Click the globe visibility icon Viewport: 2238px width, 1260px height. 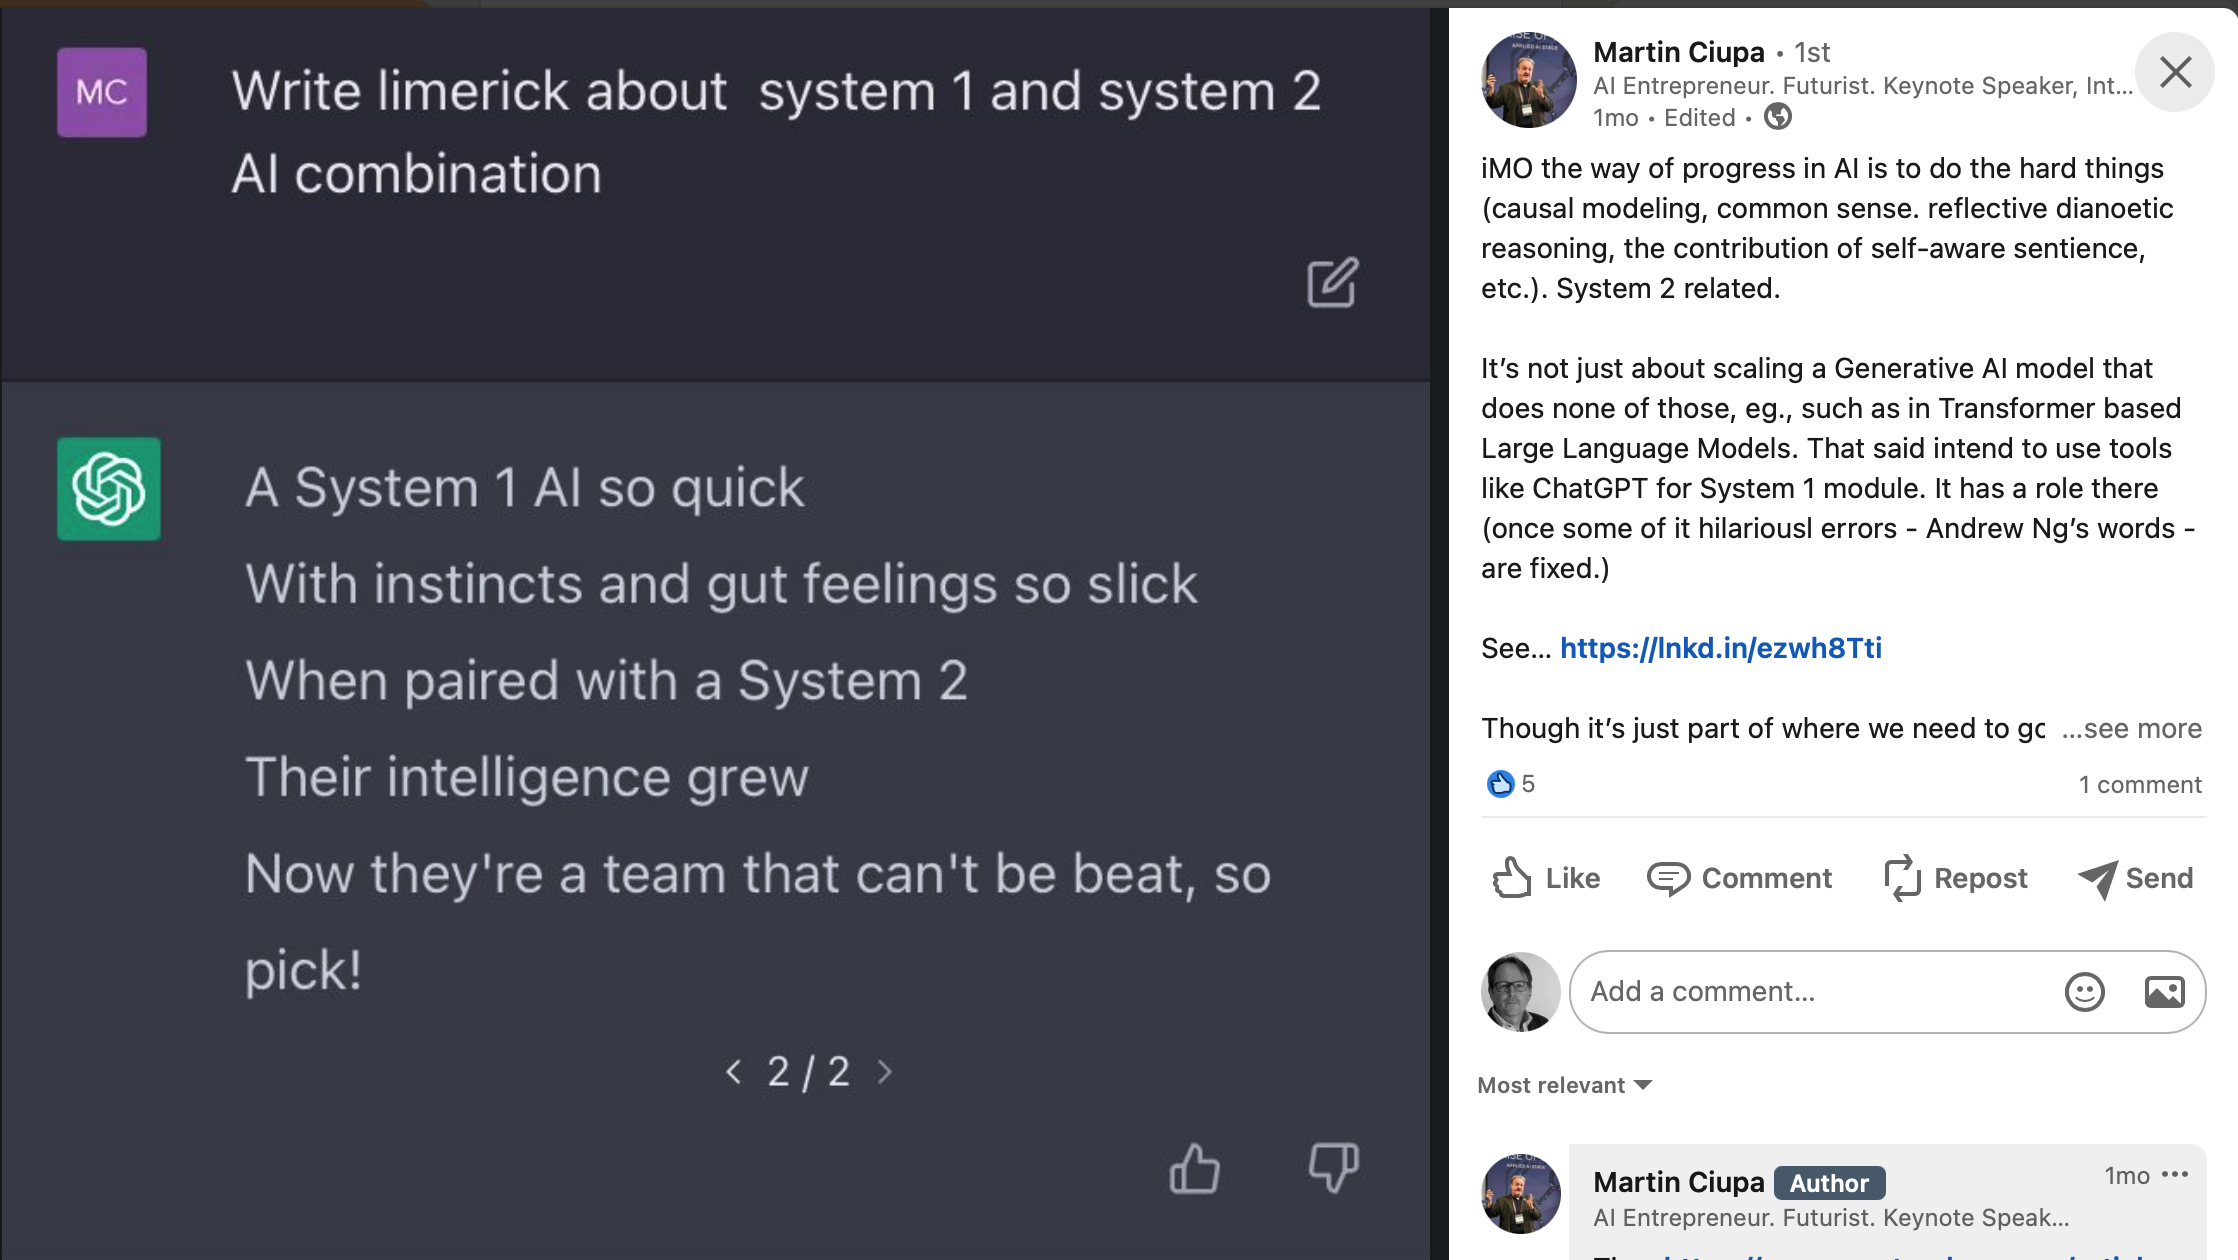(x=1778, y=117)
